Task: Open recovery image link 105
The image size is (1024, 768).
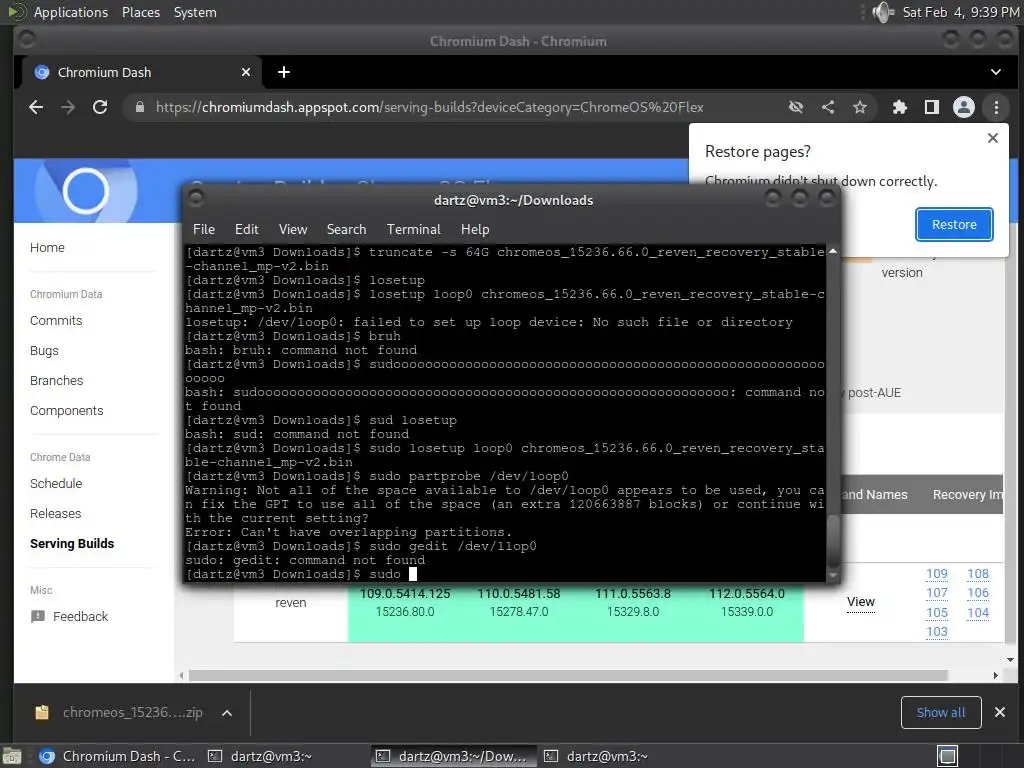Action: 936,613
